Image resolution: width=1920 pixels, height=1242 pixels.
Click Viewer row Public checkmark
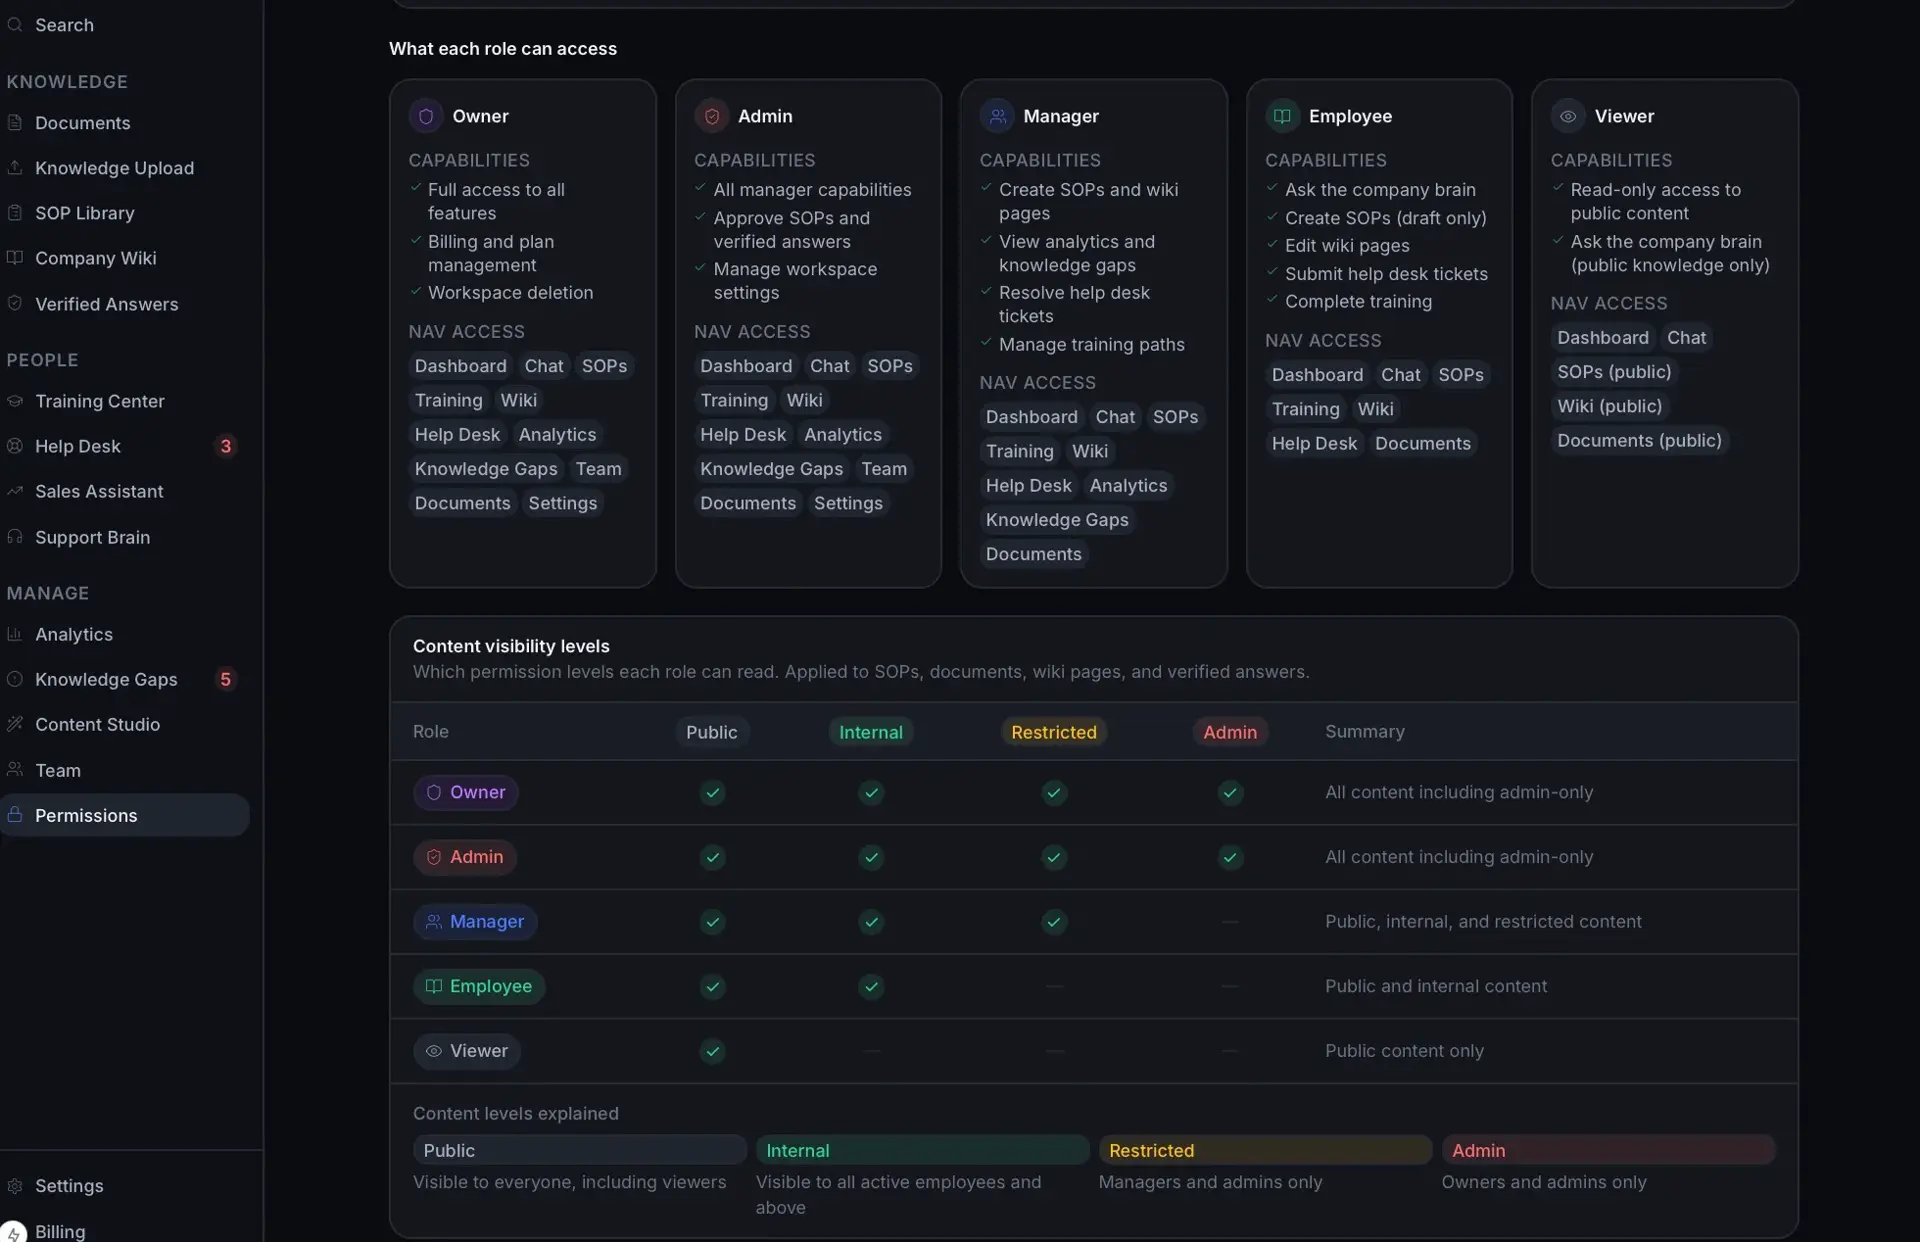pos(712,1051)
